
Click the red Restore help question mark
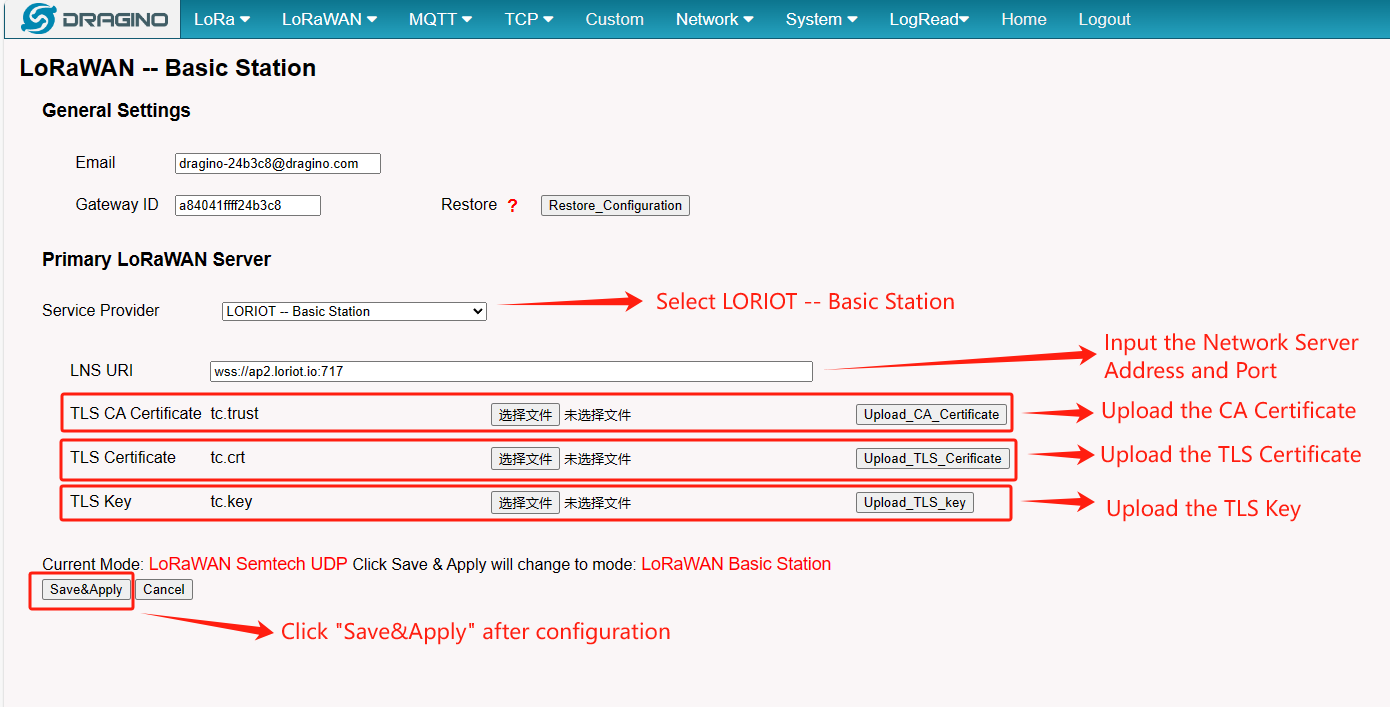[513, 206]
